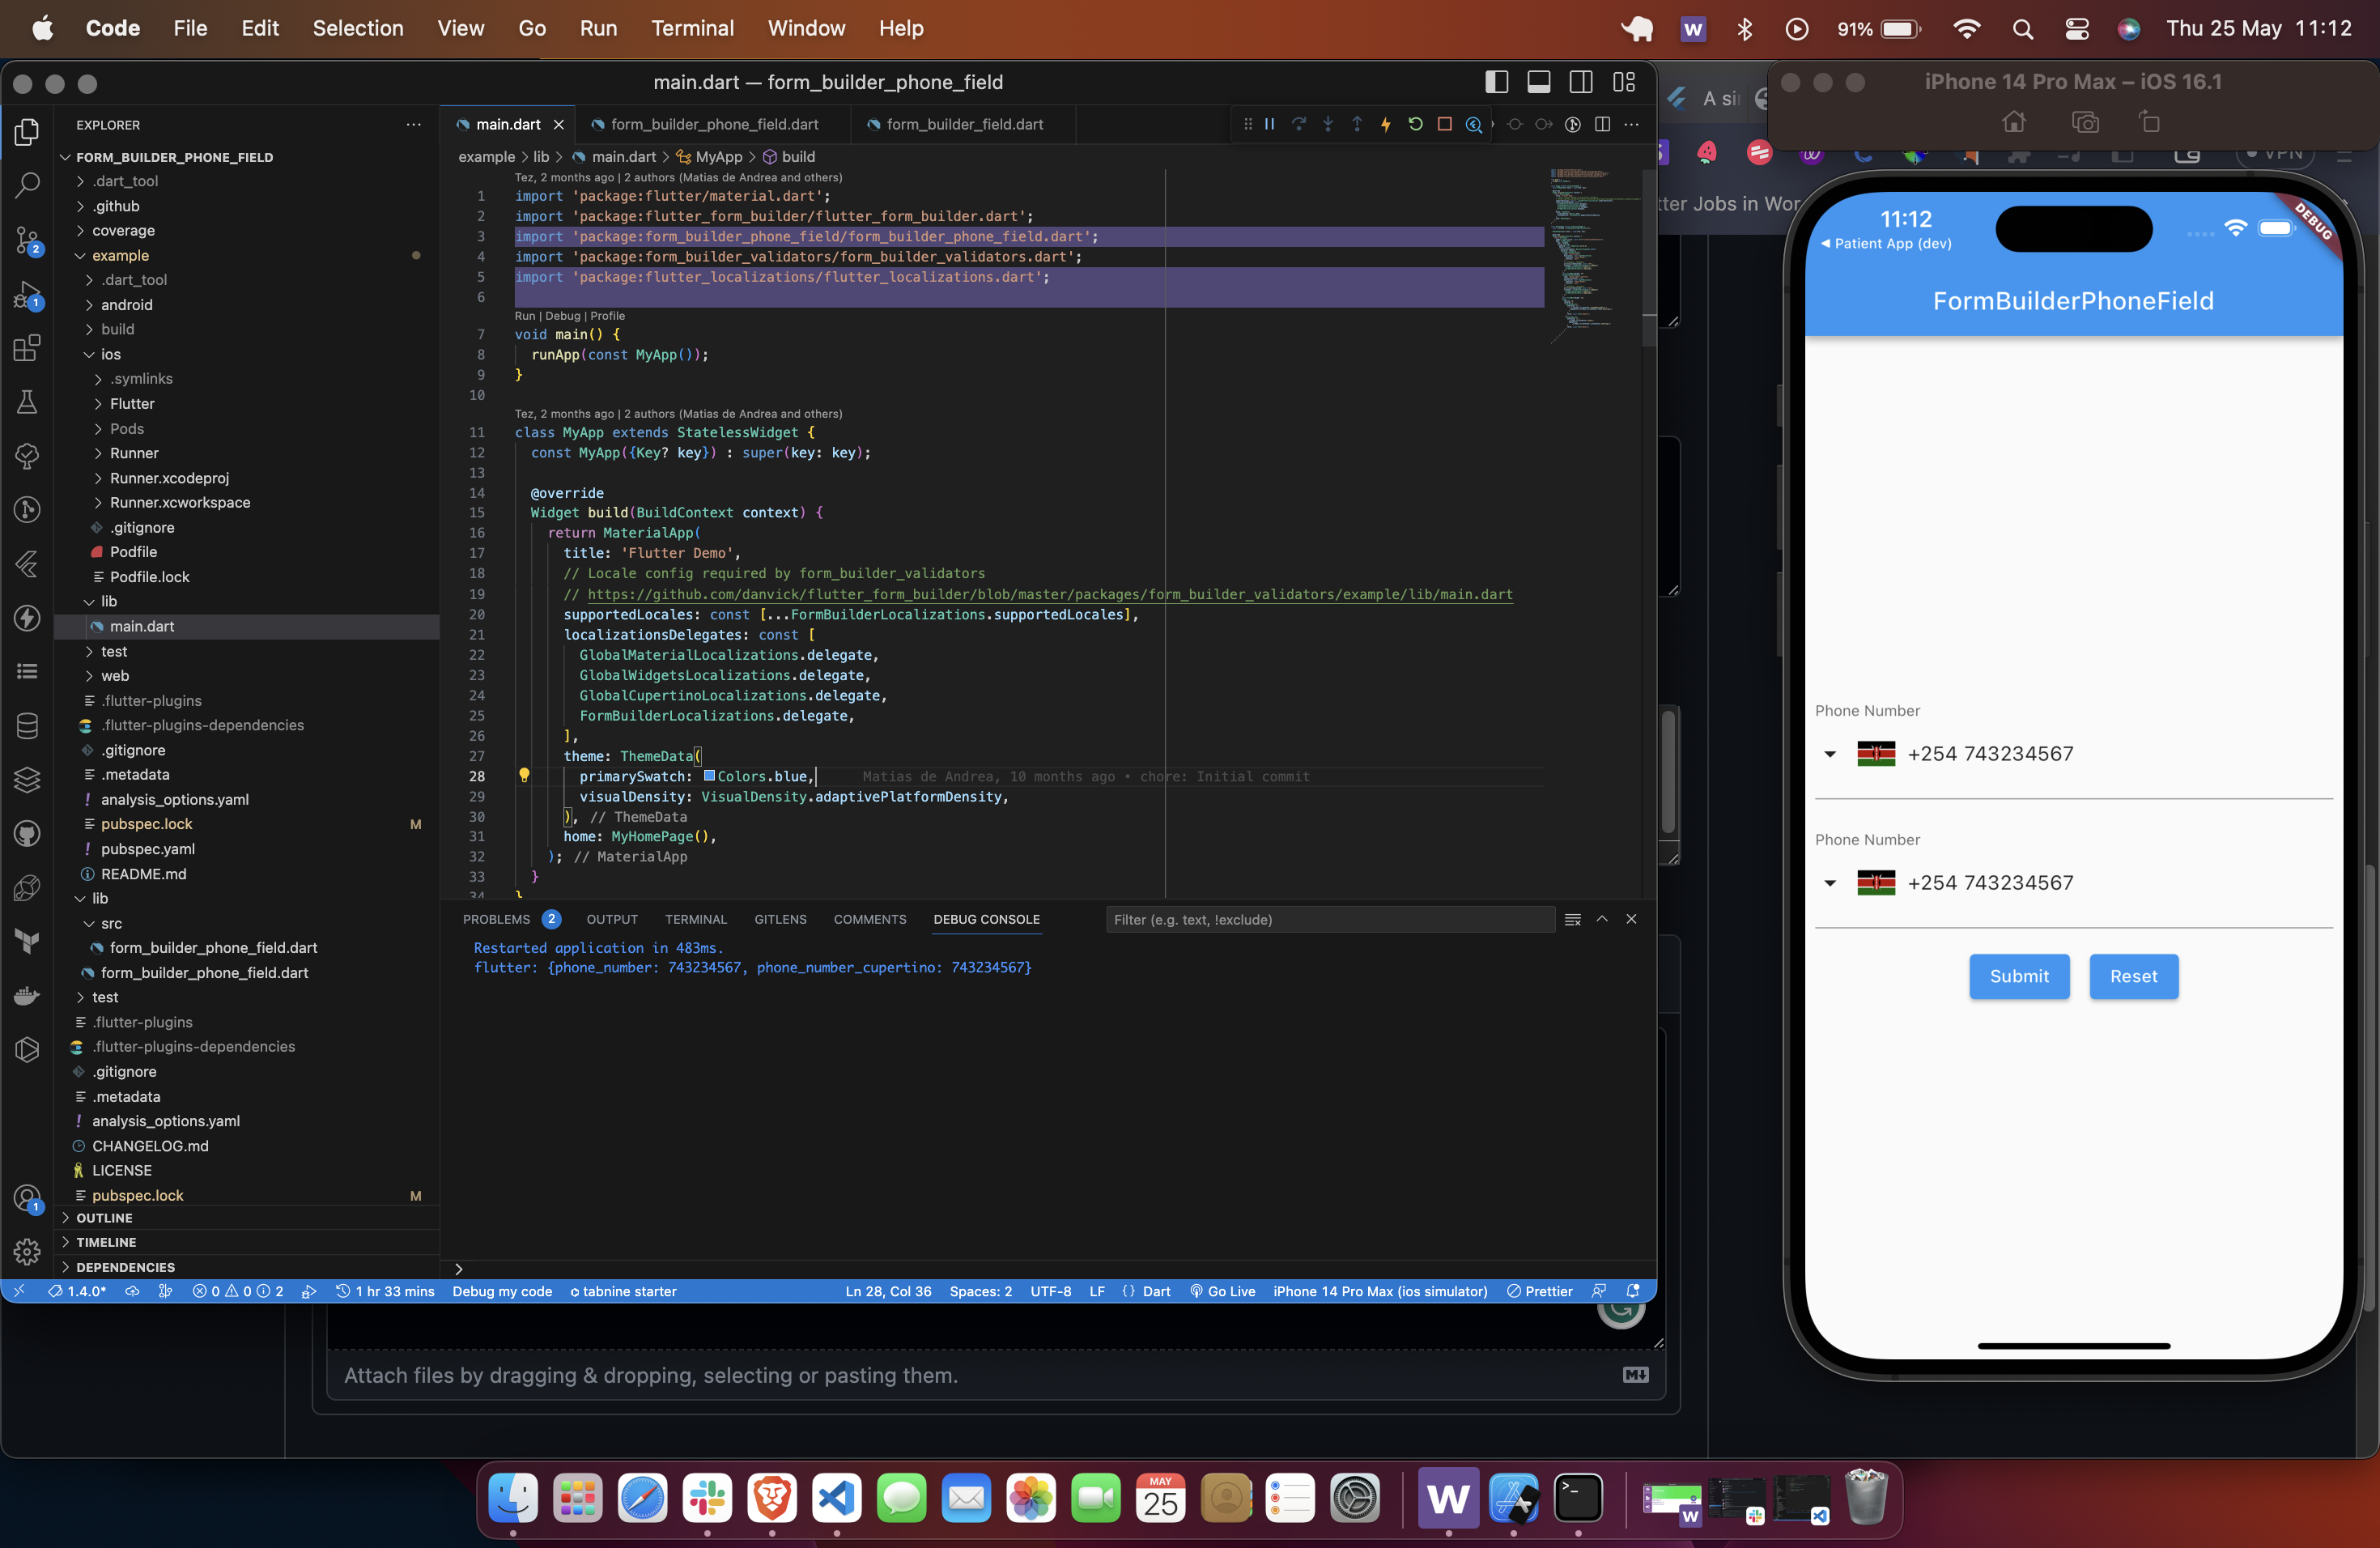
Task: Open the Selection menu
Action: (x=358, y=28)
